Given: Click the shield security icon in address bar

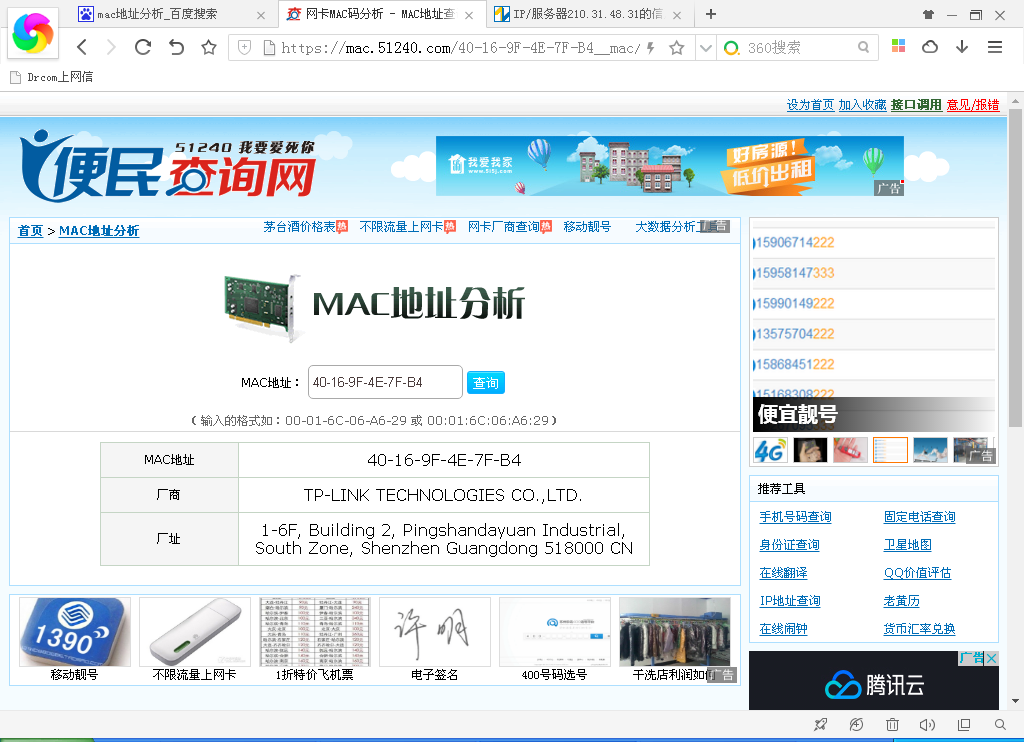Looking at the screenshot, I should pos(244,47).
